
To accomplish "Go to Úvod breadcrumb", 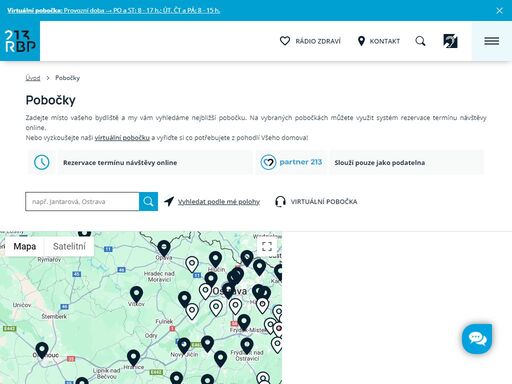I will tap(33, 78).
